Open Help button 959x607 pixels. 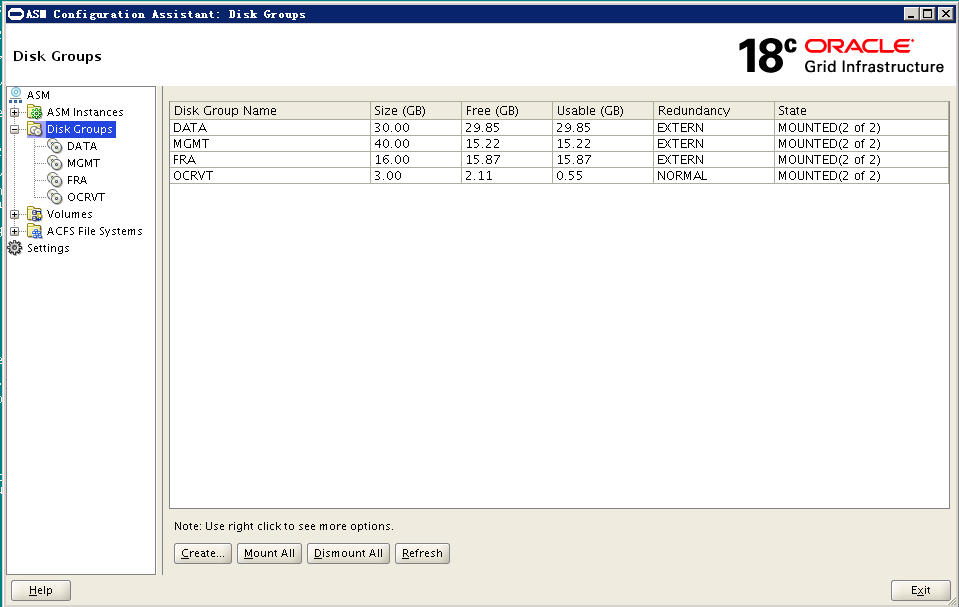(x=41, y=590)
